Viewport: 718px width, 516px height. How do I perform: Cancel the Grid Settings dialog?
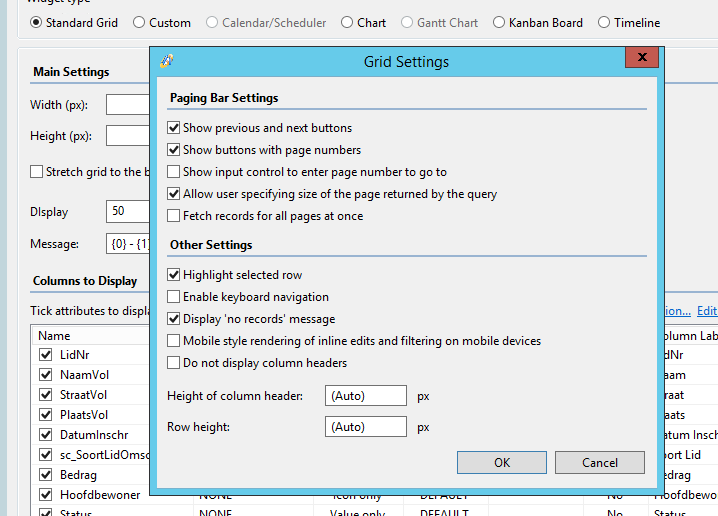point(600,462)
